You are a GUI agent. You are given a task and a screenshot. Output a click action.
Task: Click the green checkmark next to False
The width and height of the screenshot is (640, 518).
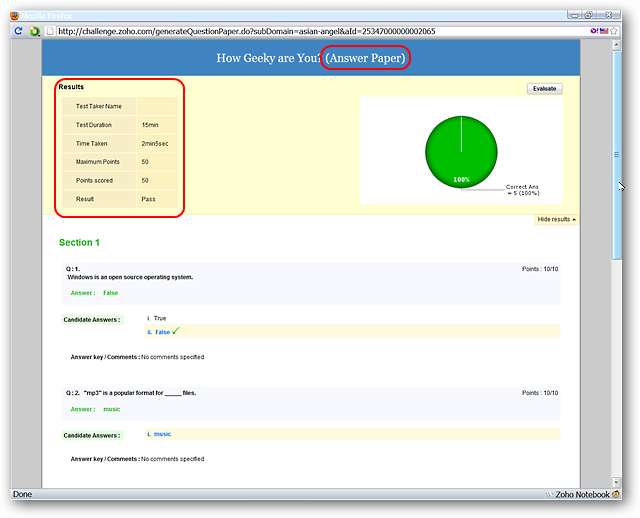[176, 331]
